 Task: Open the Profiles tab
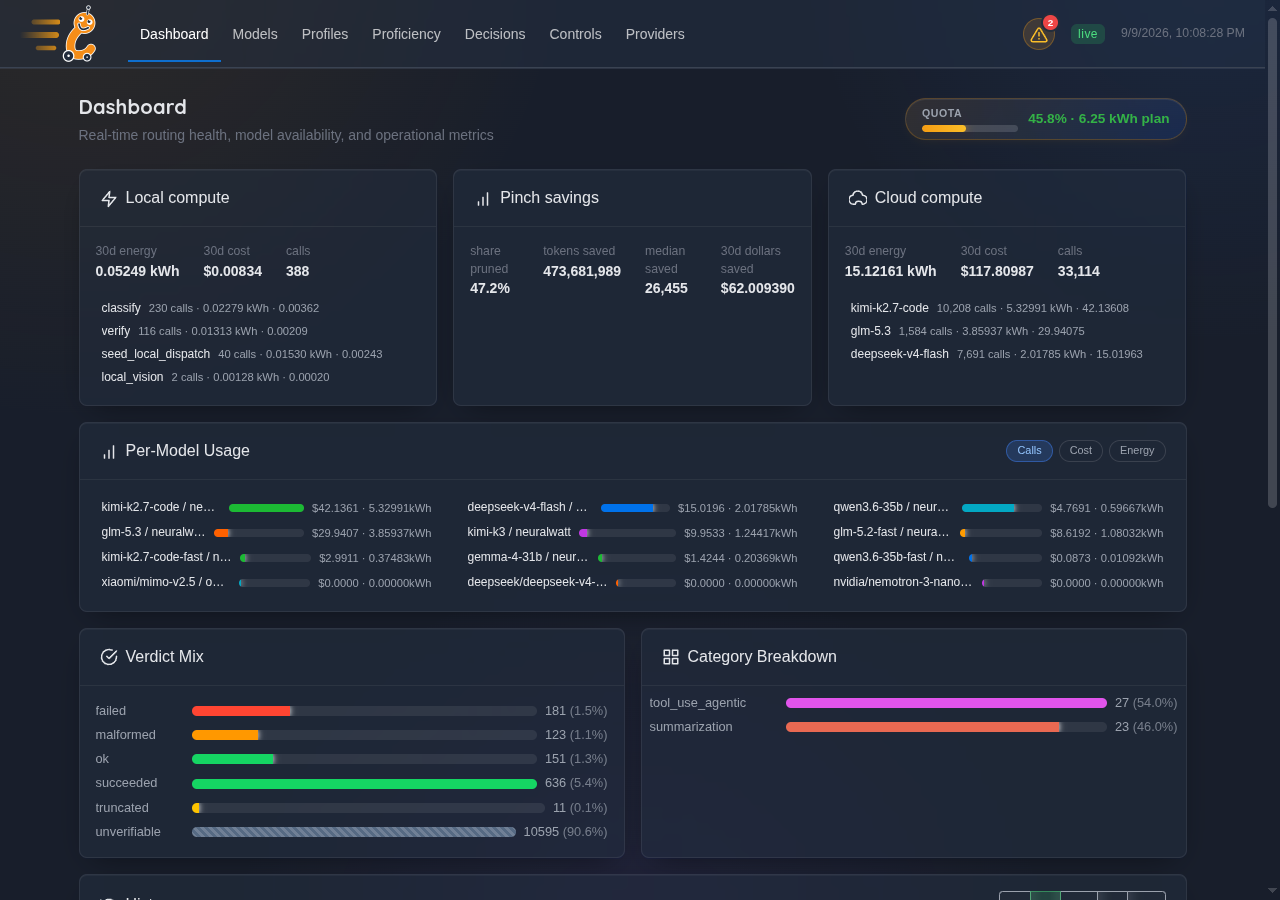[325, 34]
